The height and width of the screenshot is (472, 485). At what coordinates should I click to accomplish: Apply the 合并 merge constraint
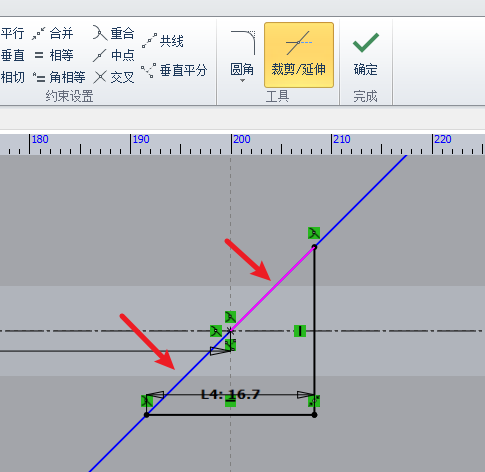coord(53,33)
